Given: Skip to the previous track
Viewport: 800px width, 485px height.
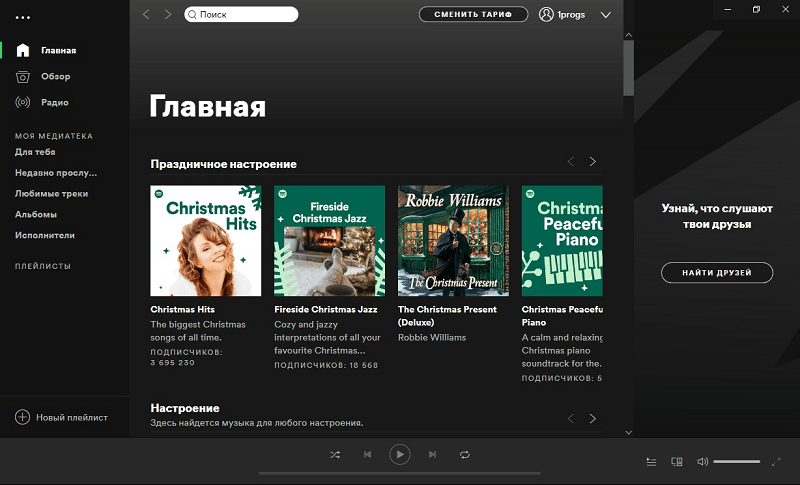Looking at the screenshot, I should point(367,454).
